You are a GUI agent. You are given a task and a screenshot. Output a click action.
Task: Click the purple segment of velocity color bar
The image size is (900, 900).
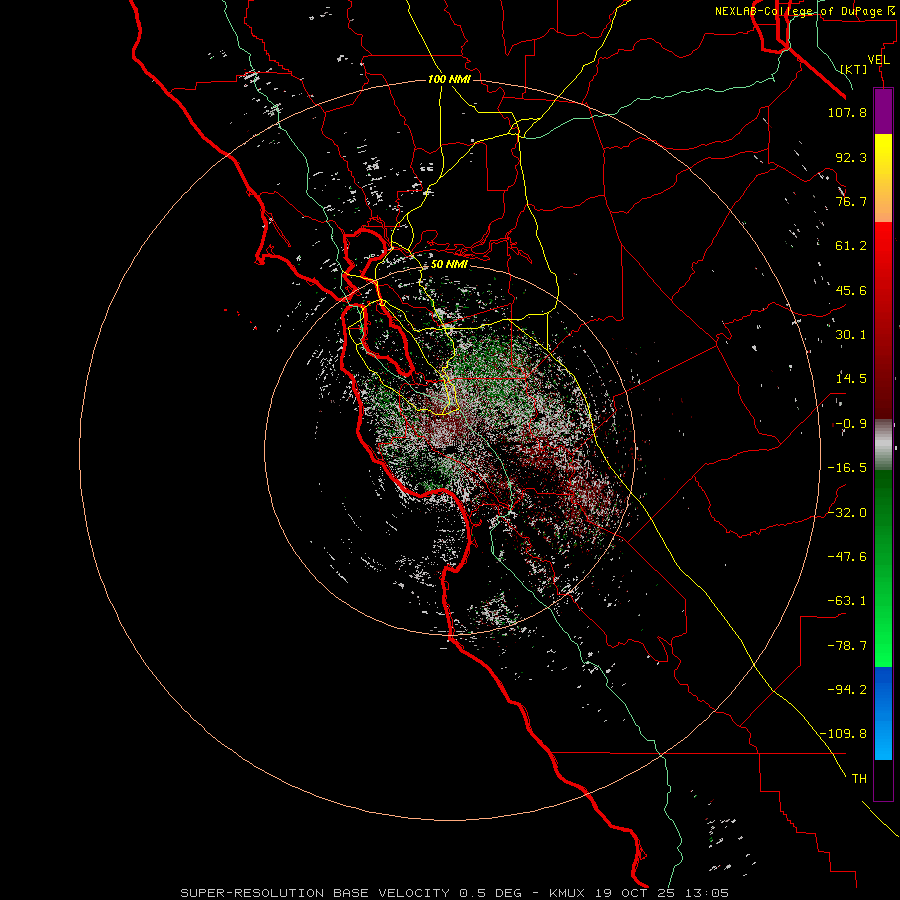pos(883,111)
